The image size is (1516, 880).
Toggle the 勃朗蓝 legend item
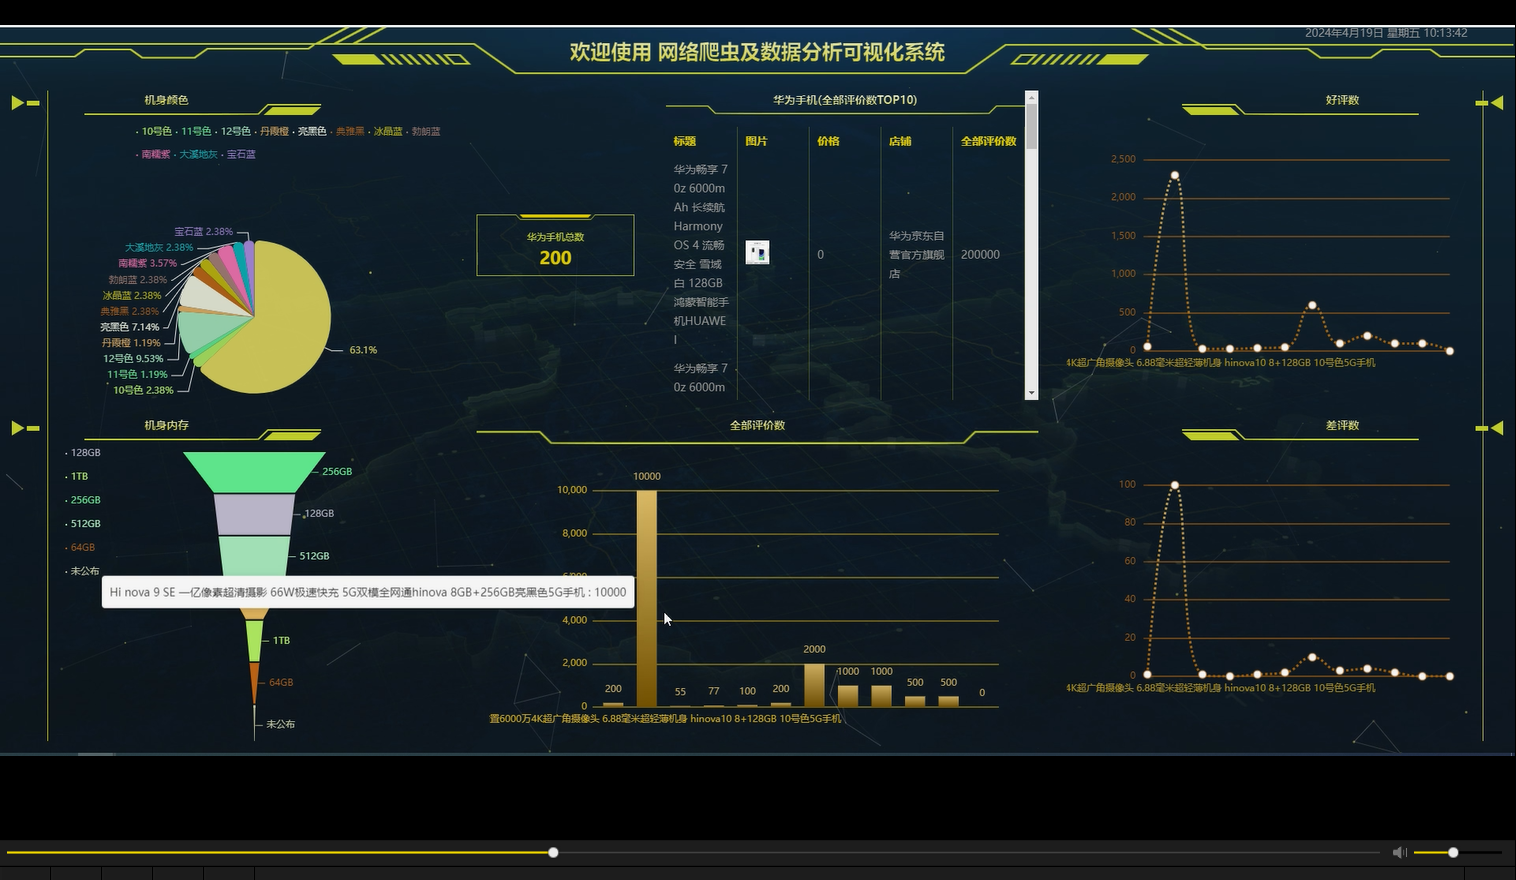(424, 131)
